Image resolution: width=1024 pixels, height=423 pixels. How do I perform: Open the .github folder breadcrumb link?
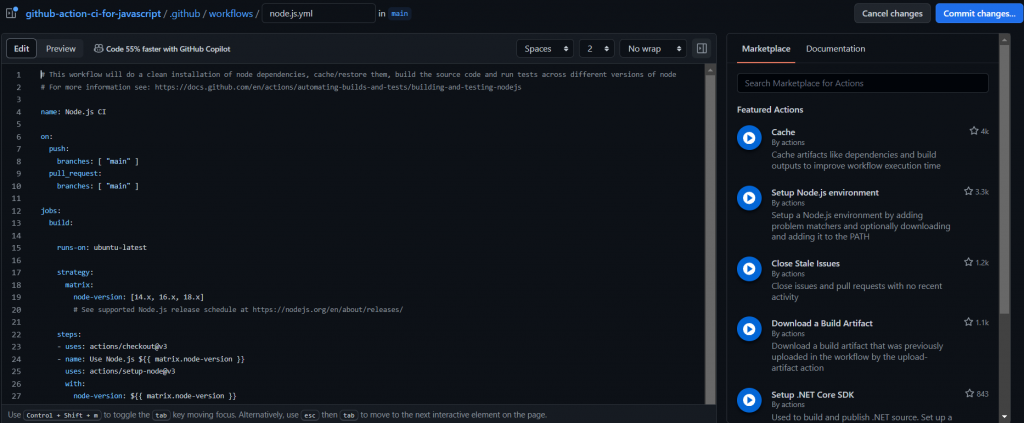click(x=185, y=14)
